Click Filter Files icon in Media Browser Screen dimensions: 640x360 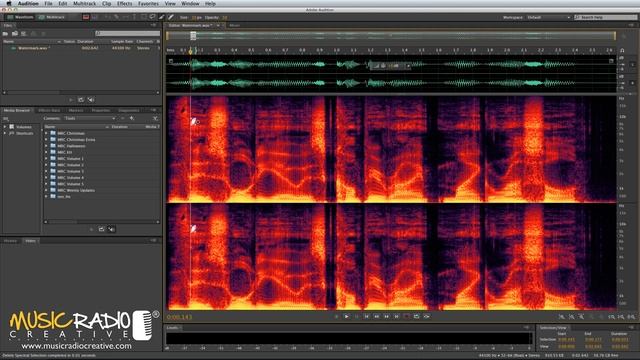click(156, 118)
